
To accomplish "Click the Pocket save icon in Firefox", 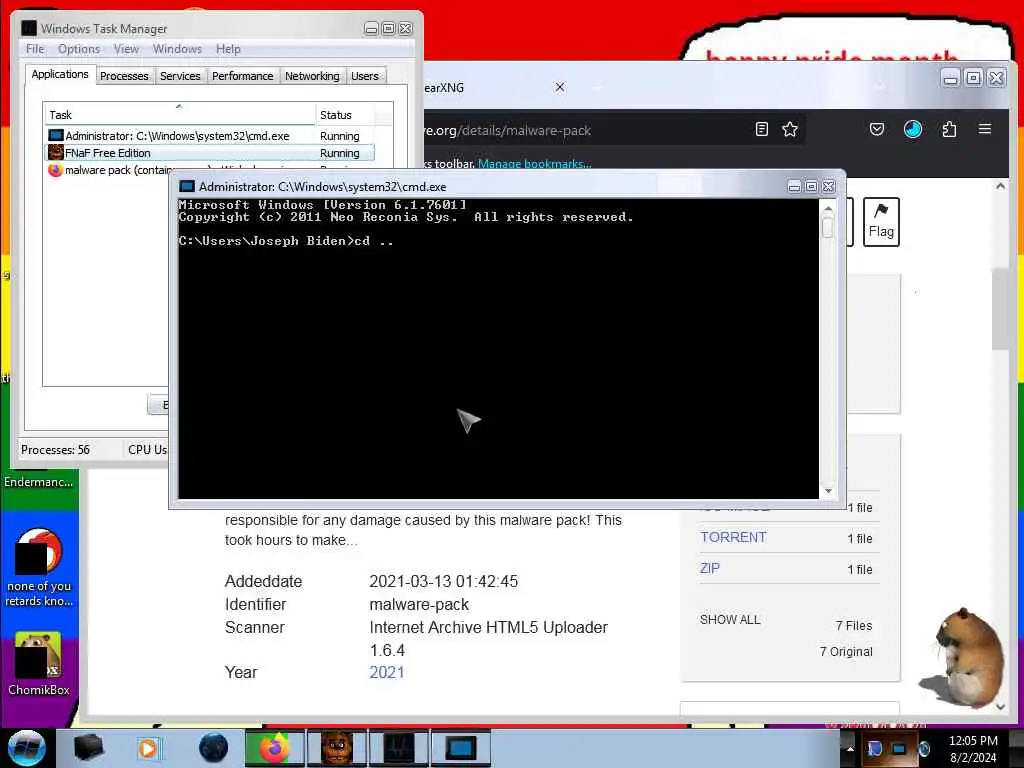I will 877,129.
